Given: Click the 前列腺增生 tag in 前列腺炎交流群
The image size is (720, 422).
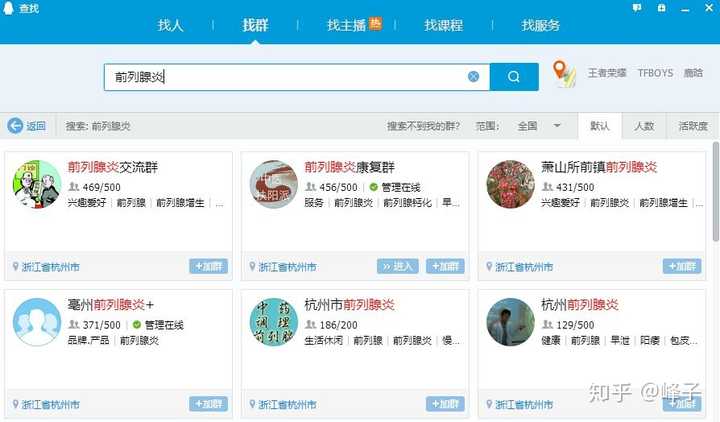Looking at the screenshot, I should point(180,203).
